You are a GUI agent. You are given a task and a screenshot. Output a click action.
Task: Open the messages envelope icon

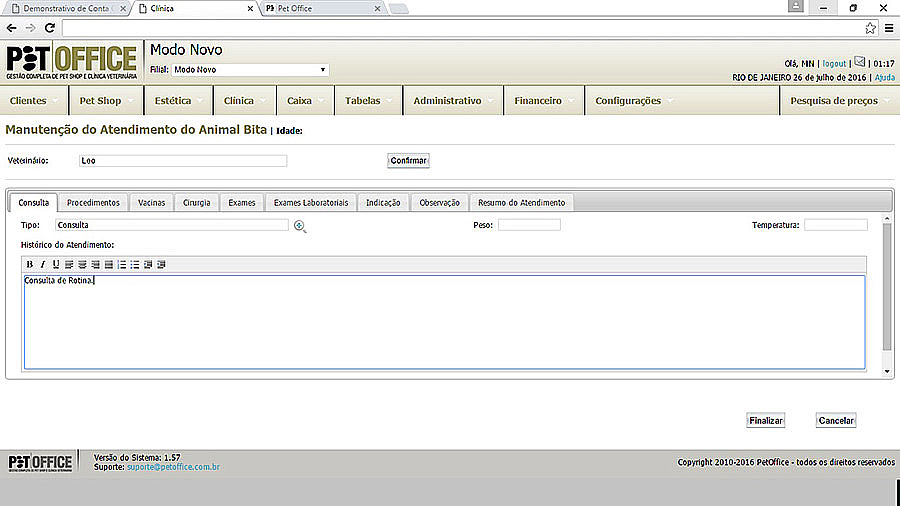coord(860,62)
